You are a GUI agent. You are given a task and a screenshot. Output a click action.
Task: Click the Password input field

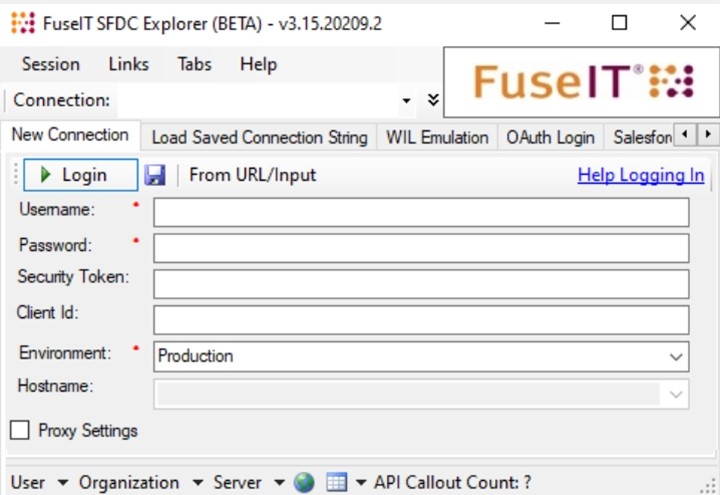pos(421,248)
